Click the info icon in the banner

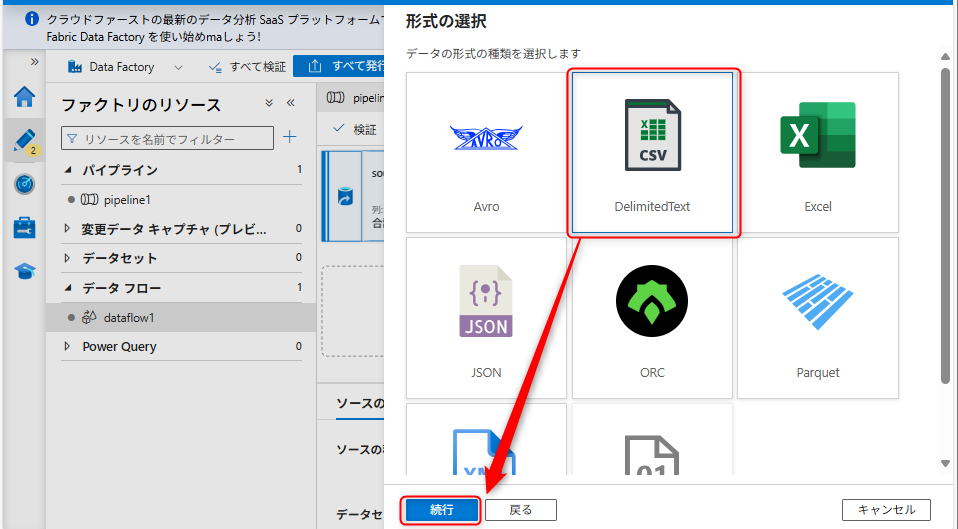click(x=32, y=19)
